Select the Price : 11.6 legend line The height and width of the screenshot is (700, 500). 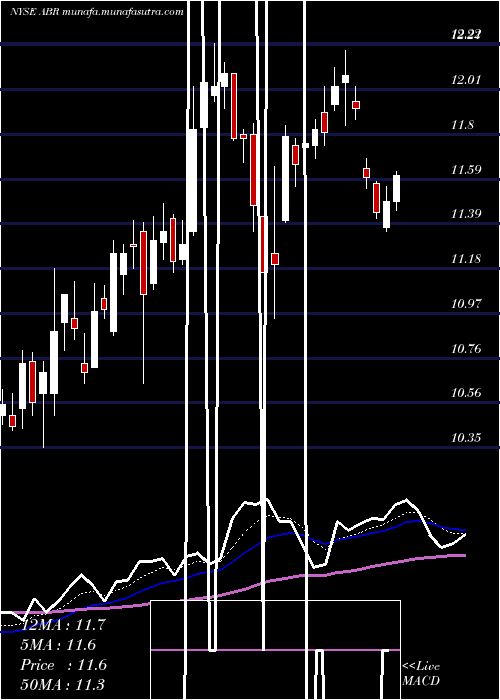(x=63, y=665)
